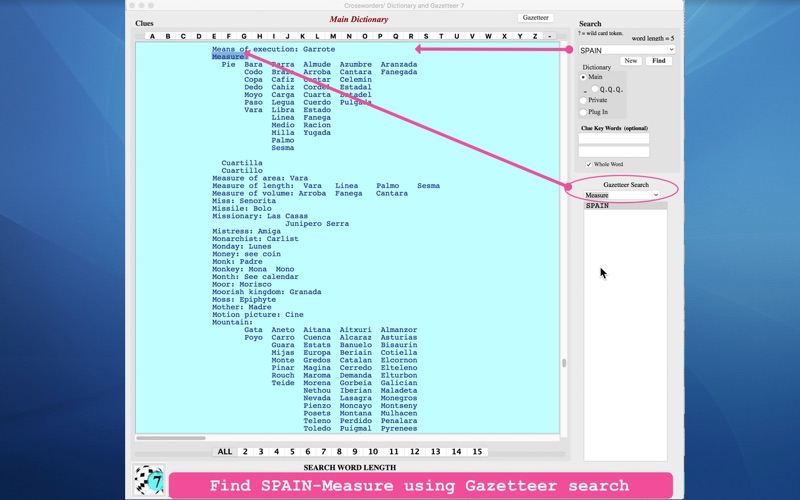800x500 pixels.
Task: Select the Main dictionary radio button
Action: click(583, 77)
